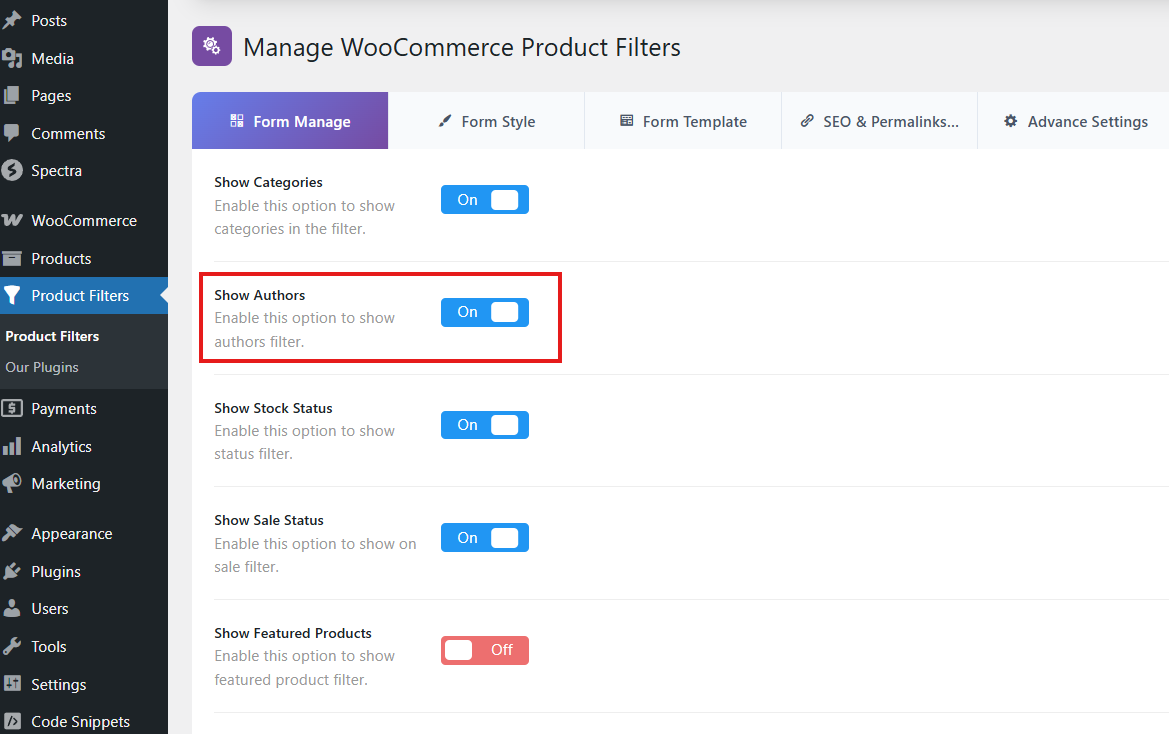Open the Users menu item
The width and height of the screenshot is (1169, 734).
84,609
